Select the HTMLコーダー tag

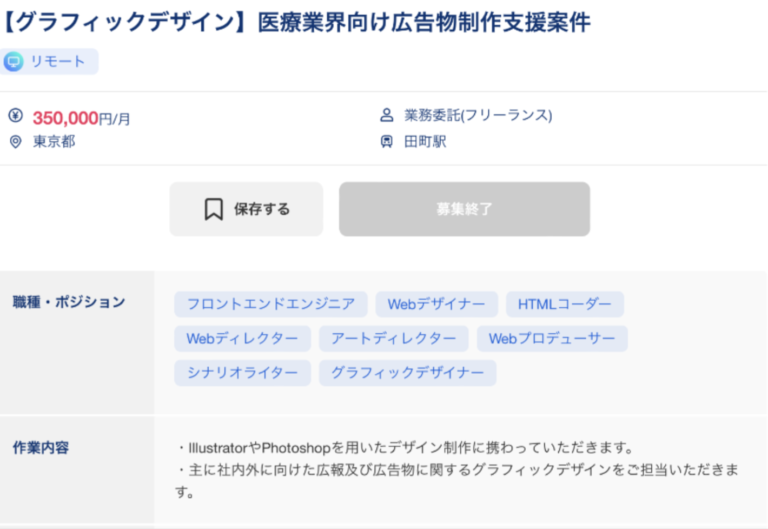(x=564, y=305)
